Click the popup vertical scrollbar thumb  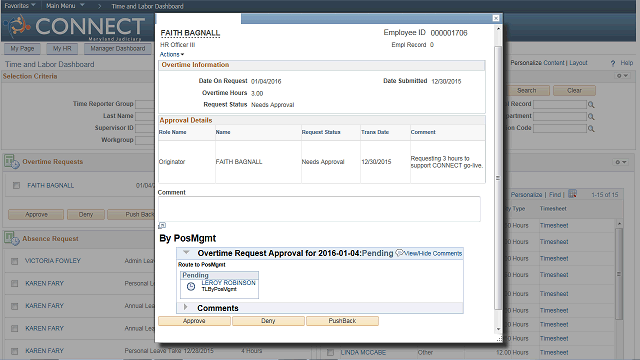(x=498, y=178)
